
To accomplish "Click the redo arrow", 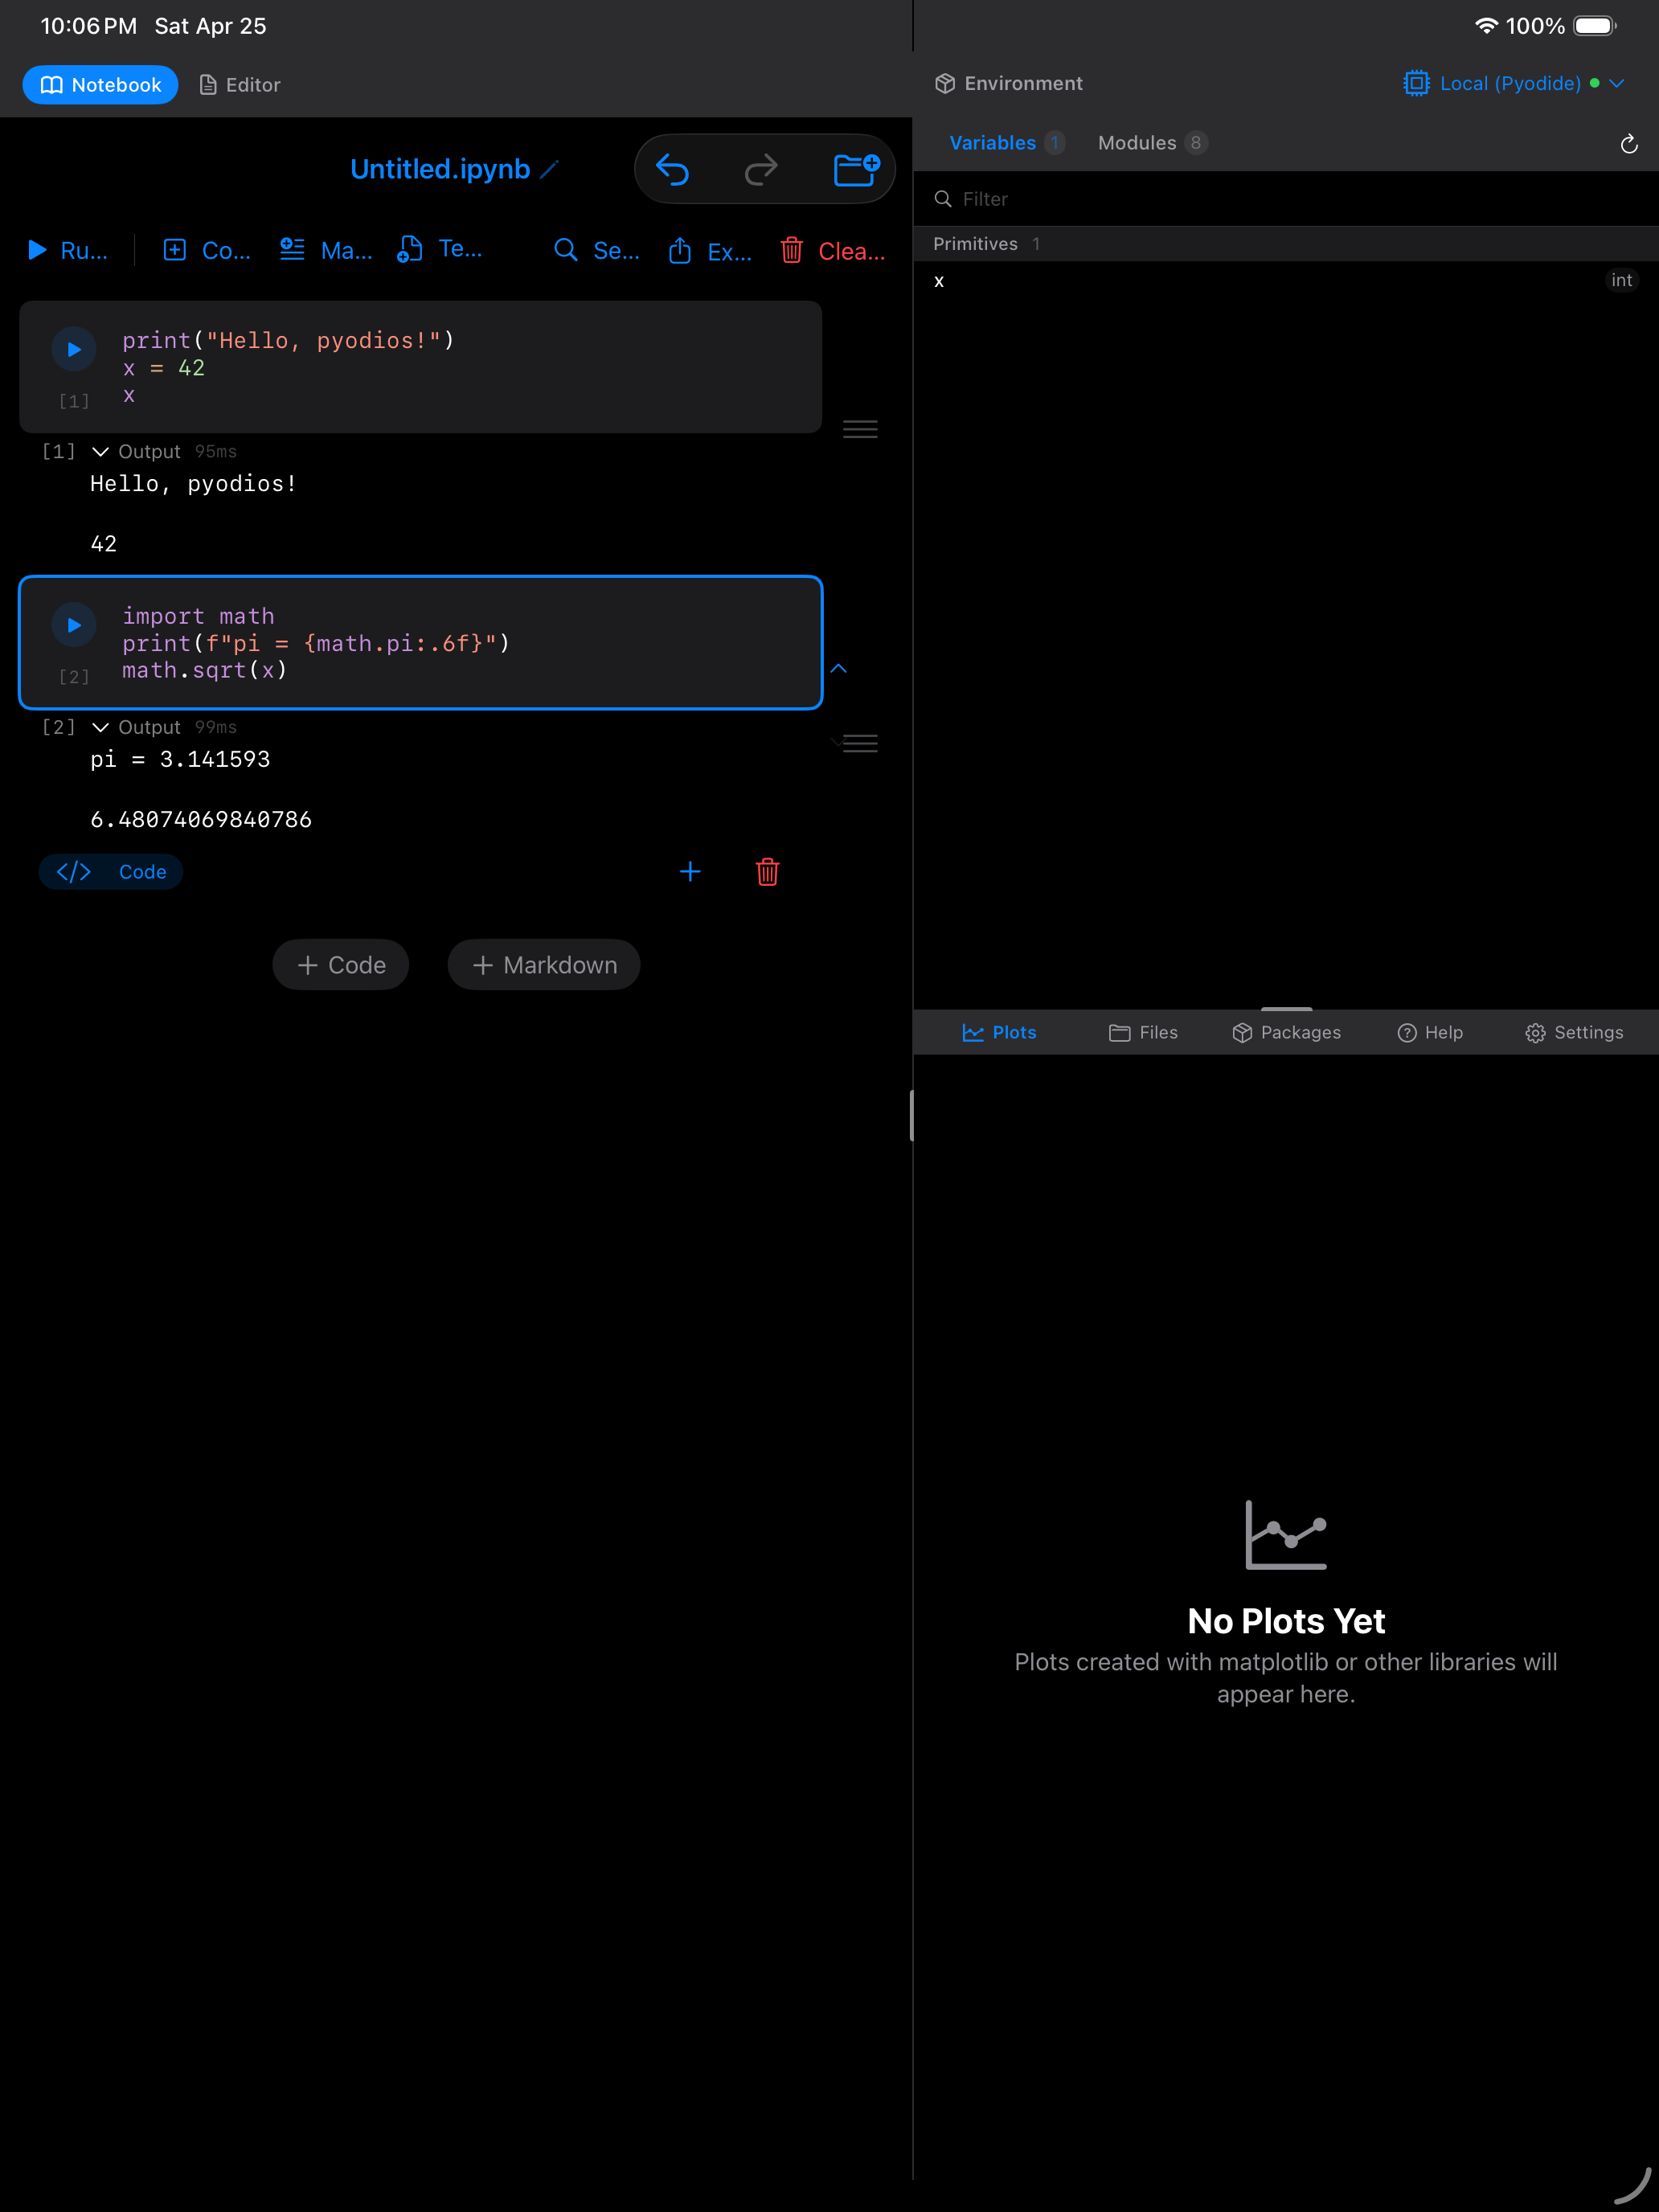I will point(761,170).
